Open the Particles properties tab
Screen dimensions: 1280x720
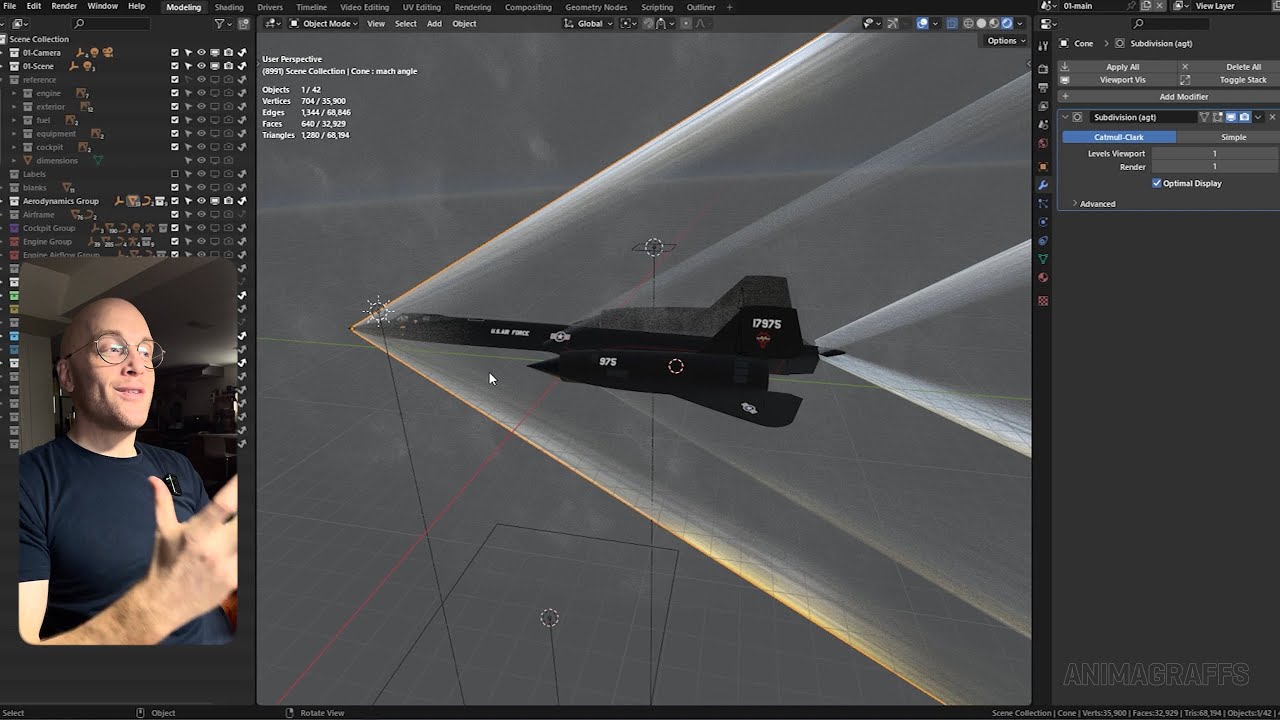pos(1043,203)
